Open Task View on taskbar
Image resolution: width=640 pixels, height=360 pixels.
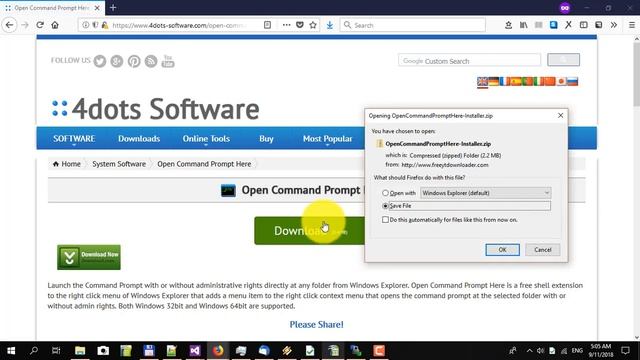[56, 351]
